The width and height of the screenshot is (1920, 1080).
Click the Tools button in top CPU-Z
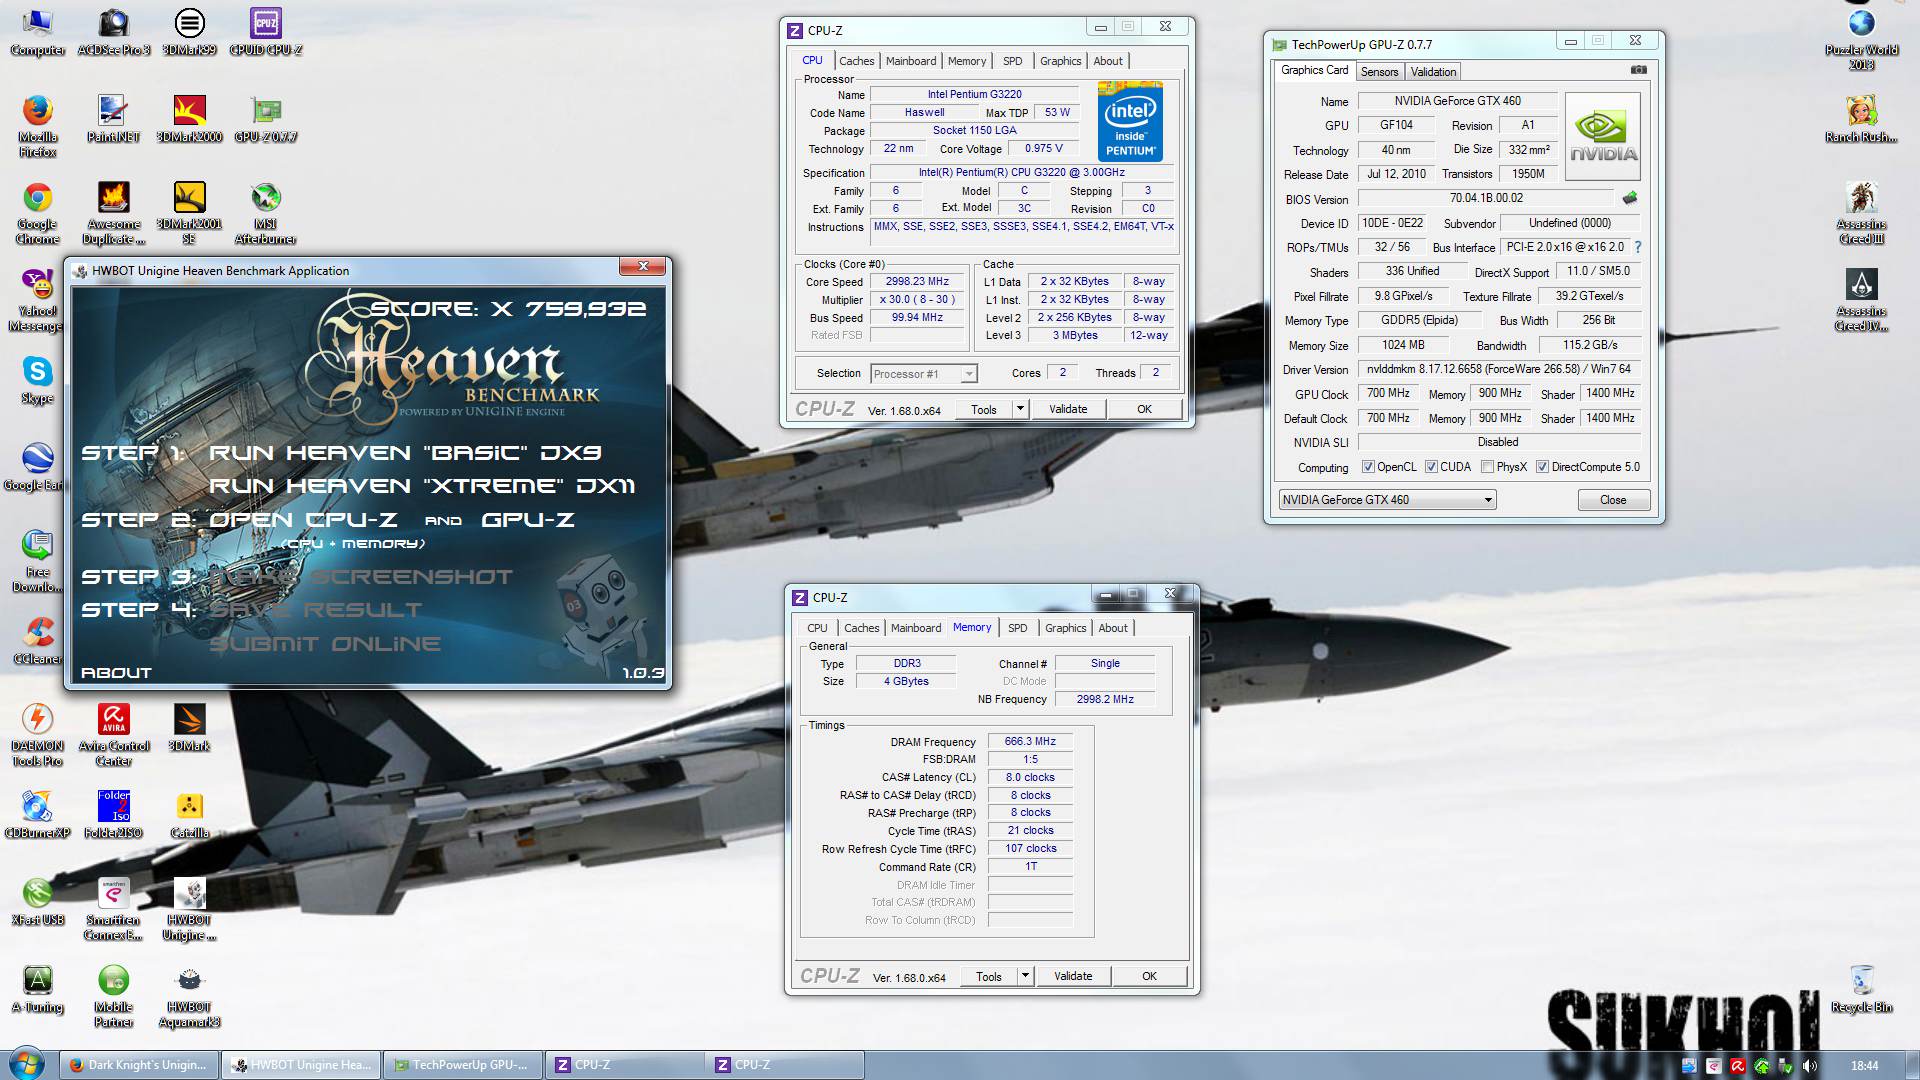click(x=984, y=409)
